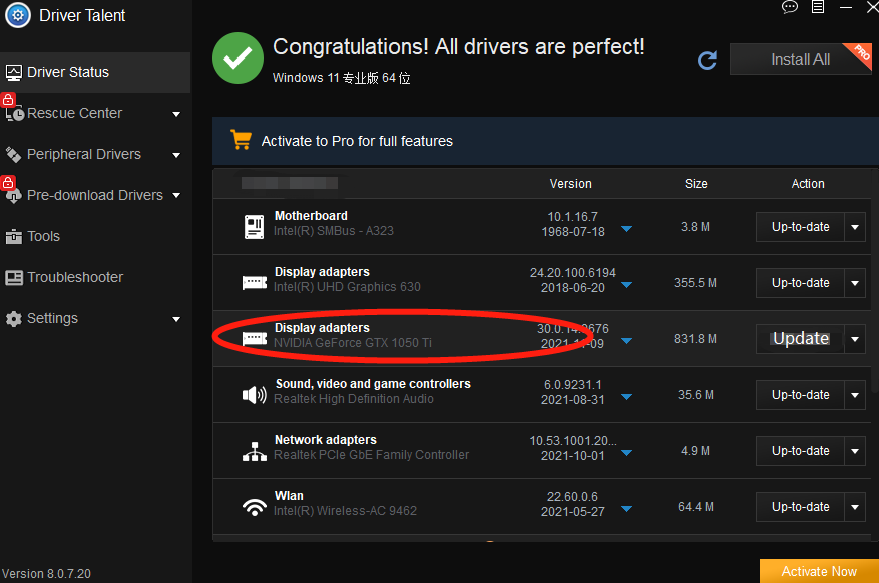
Task: Open the Tools section
Action: coord(95,237)
